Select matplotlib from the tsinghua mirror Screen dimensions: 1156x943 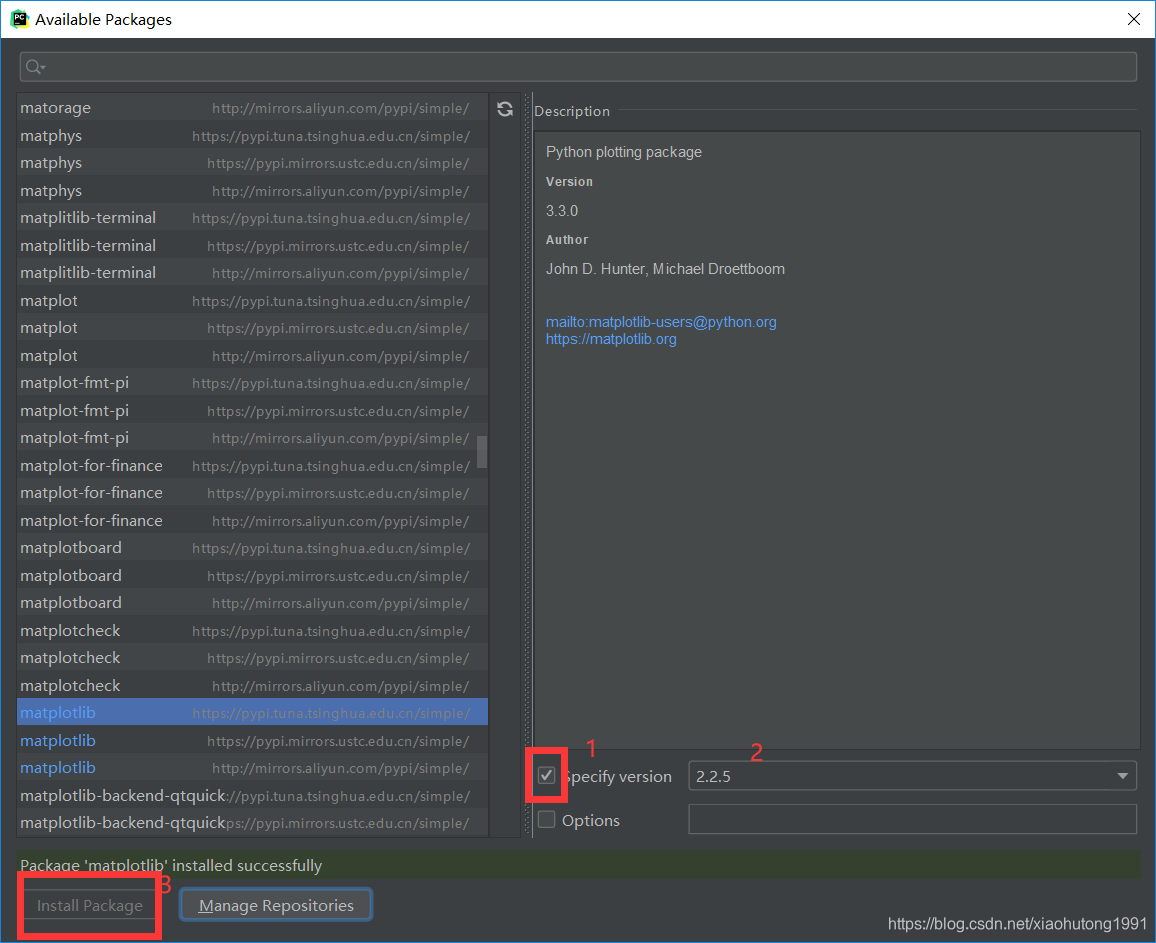pyautogui.click(x=252, y=712)
